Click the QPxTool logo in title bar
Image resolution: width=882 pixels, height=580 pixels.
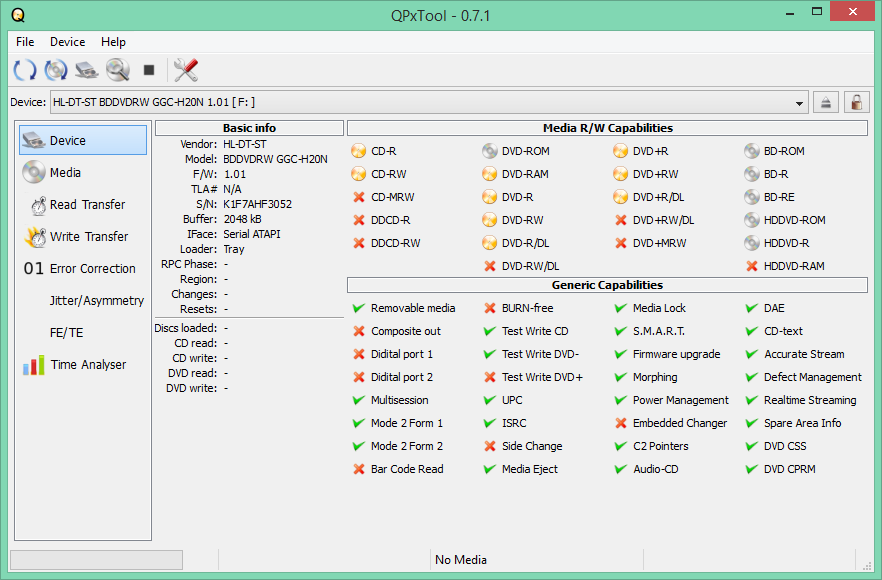pyautogui.click(x=18, y=15)
